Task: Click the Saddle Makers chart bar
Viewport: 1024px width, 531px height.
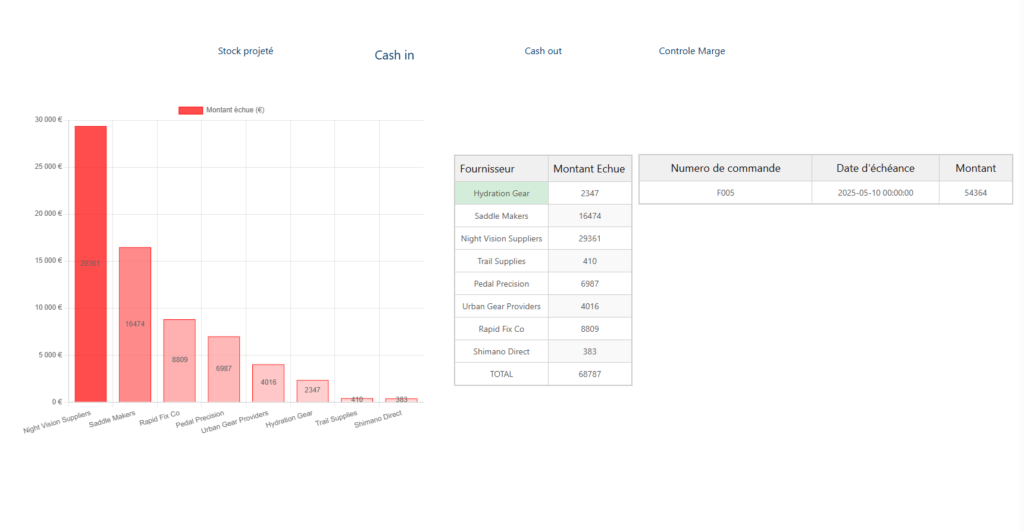Action: click(x=135, y=324)
